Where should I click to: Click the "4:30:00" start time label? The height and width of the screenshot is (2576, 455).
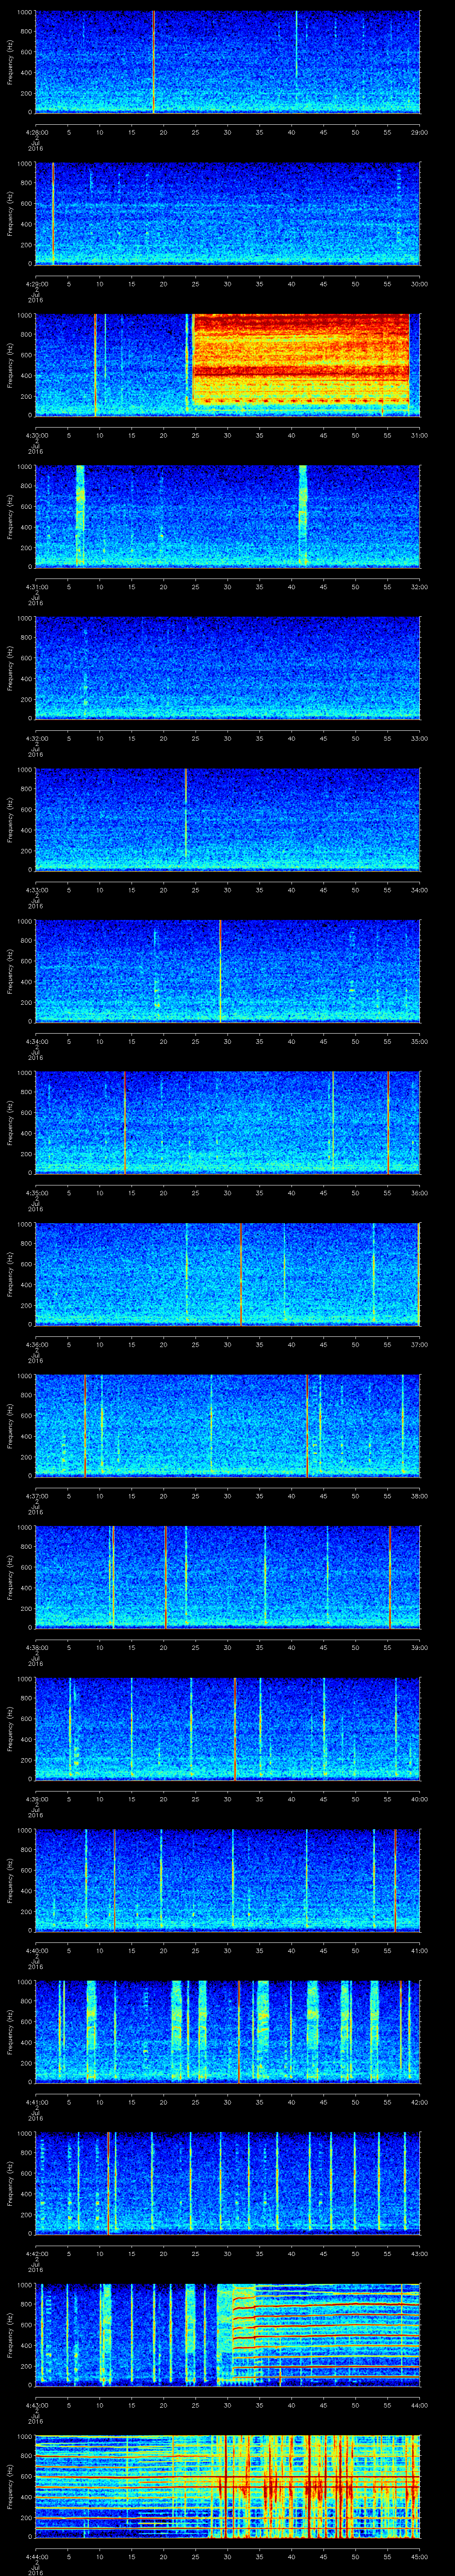click(37, 435)
